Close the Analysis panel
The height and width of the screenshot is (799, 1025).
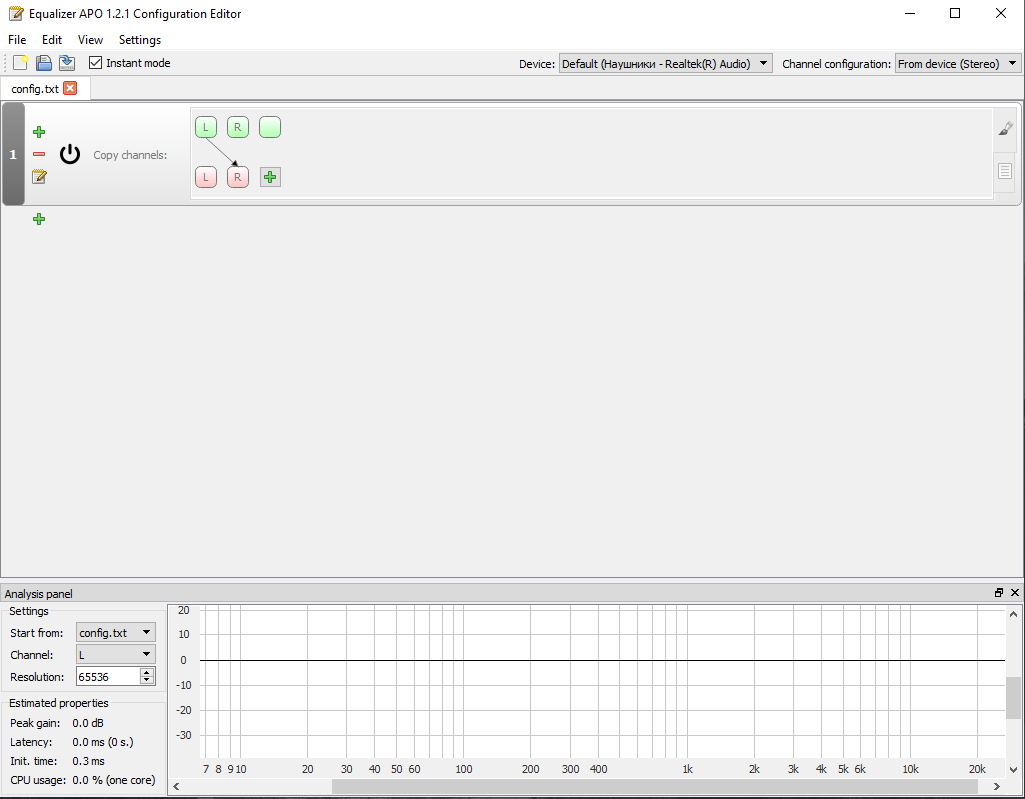click(1015, 592)
